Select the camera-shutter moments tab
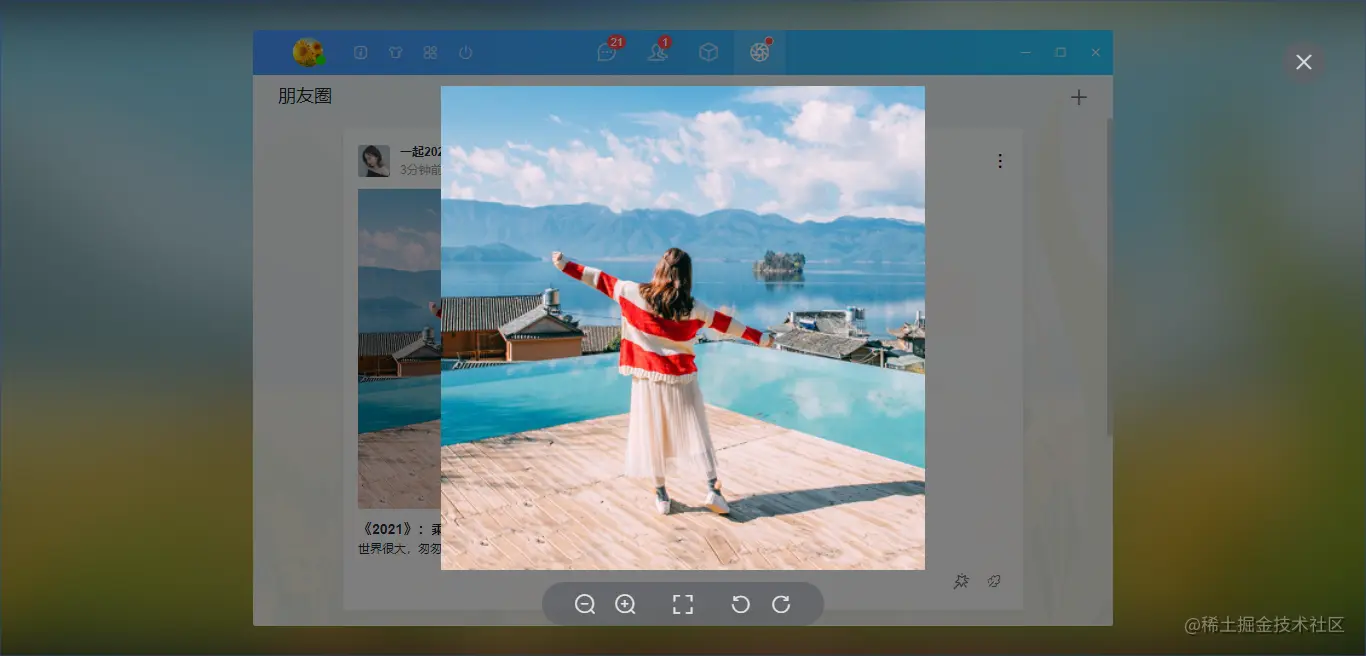Screen dimensions: 1366x656 pos(759,52)
